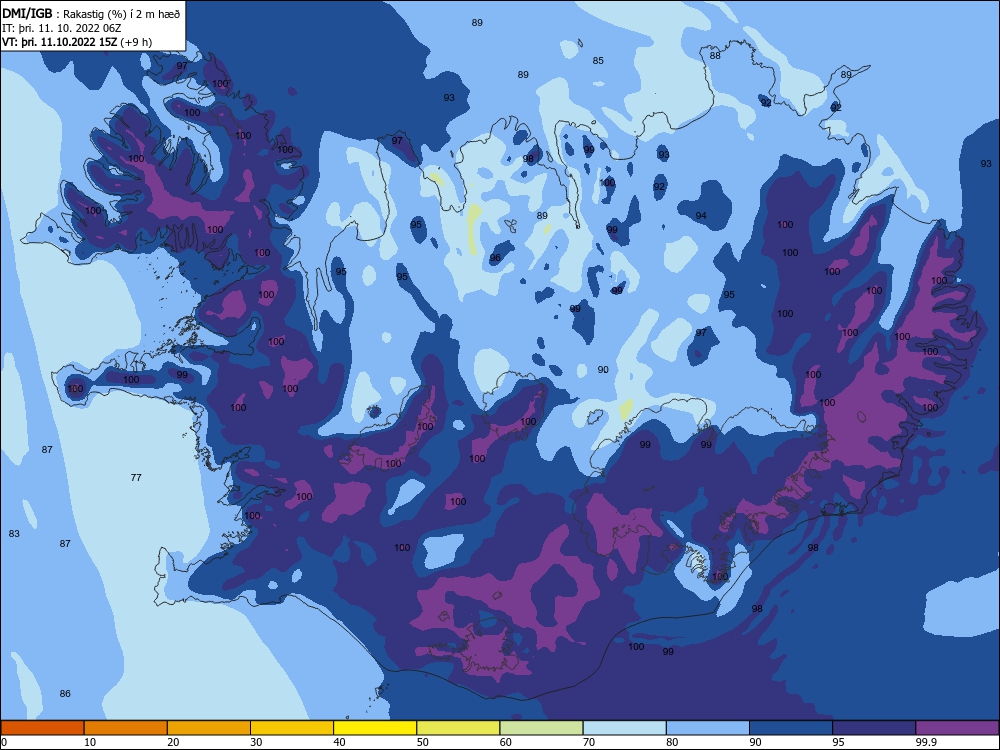Select the dark navy 95–99.9 legend swatch

[x=874, y=728]
